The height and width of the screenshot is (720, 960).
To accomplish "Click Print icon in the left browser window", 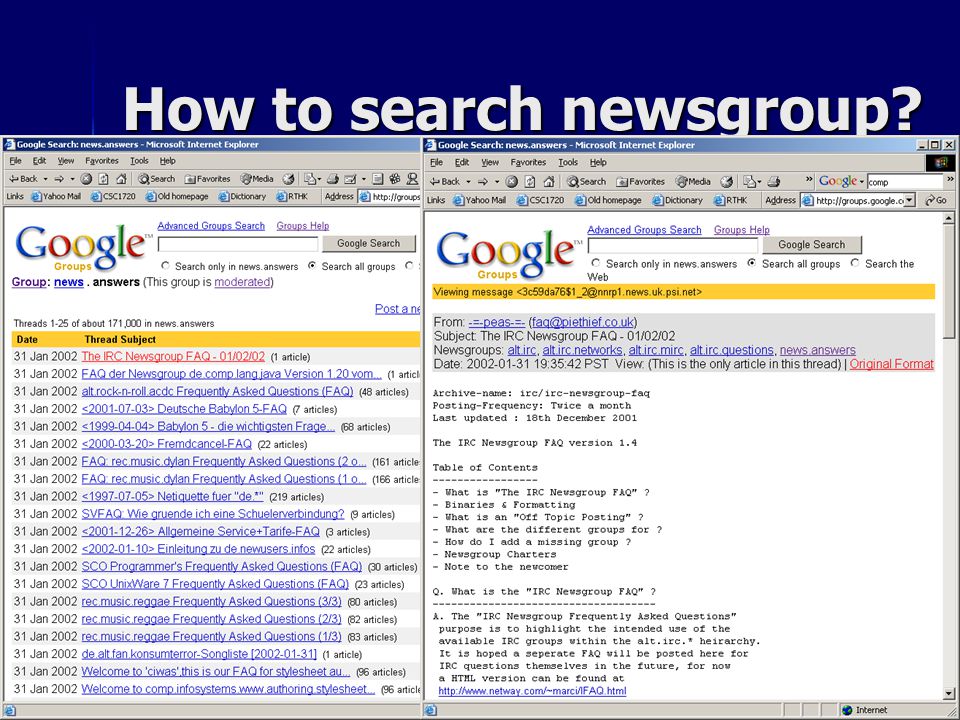I will 332,179.
